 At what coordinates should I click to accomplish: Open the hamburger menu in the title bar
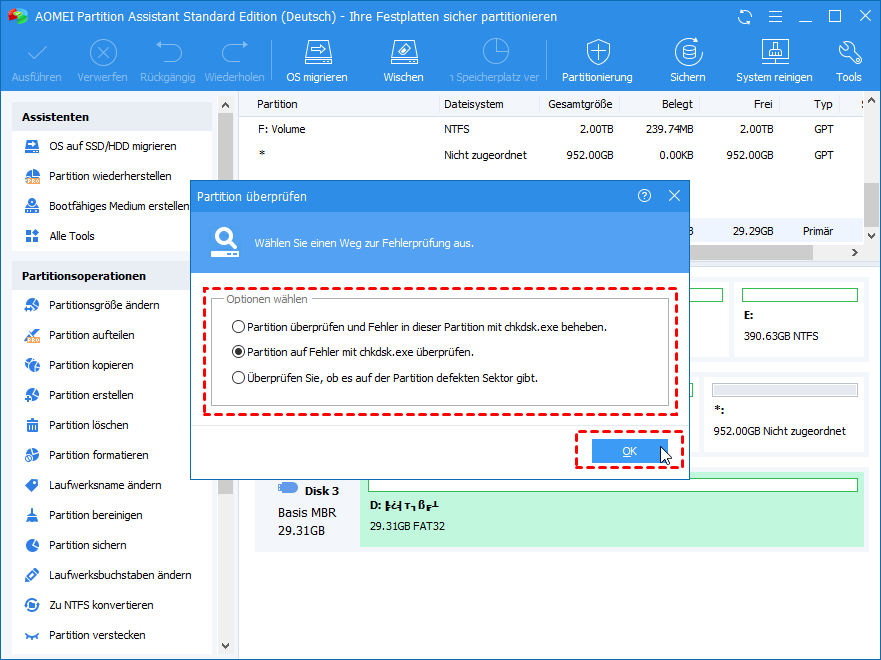coord(775,17)
